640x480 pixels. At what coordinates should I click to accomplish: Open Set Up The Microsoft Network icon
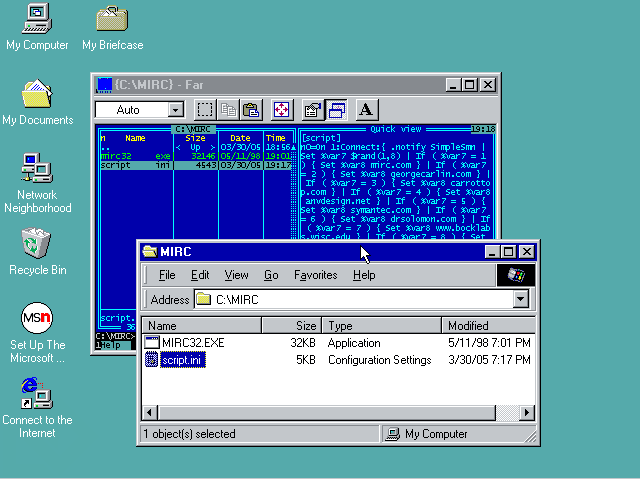point(37,333)
